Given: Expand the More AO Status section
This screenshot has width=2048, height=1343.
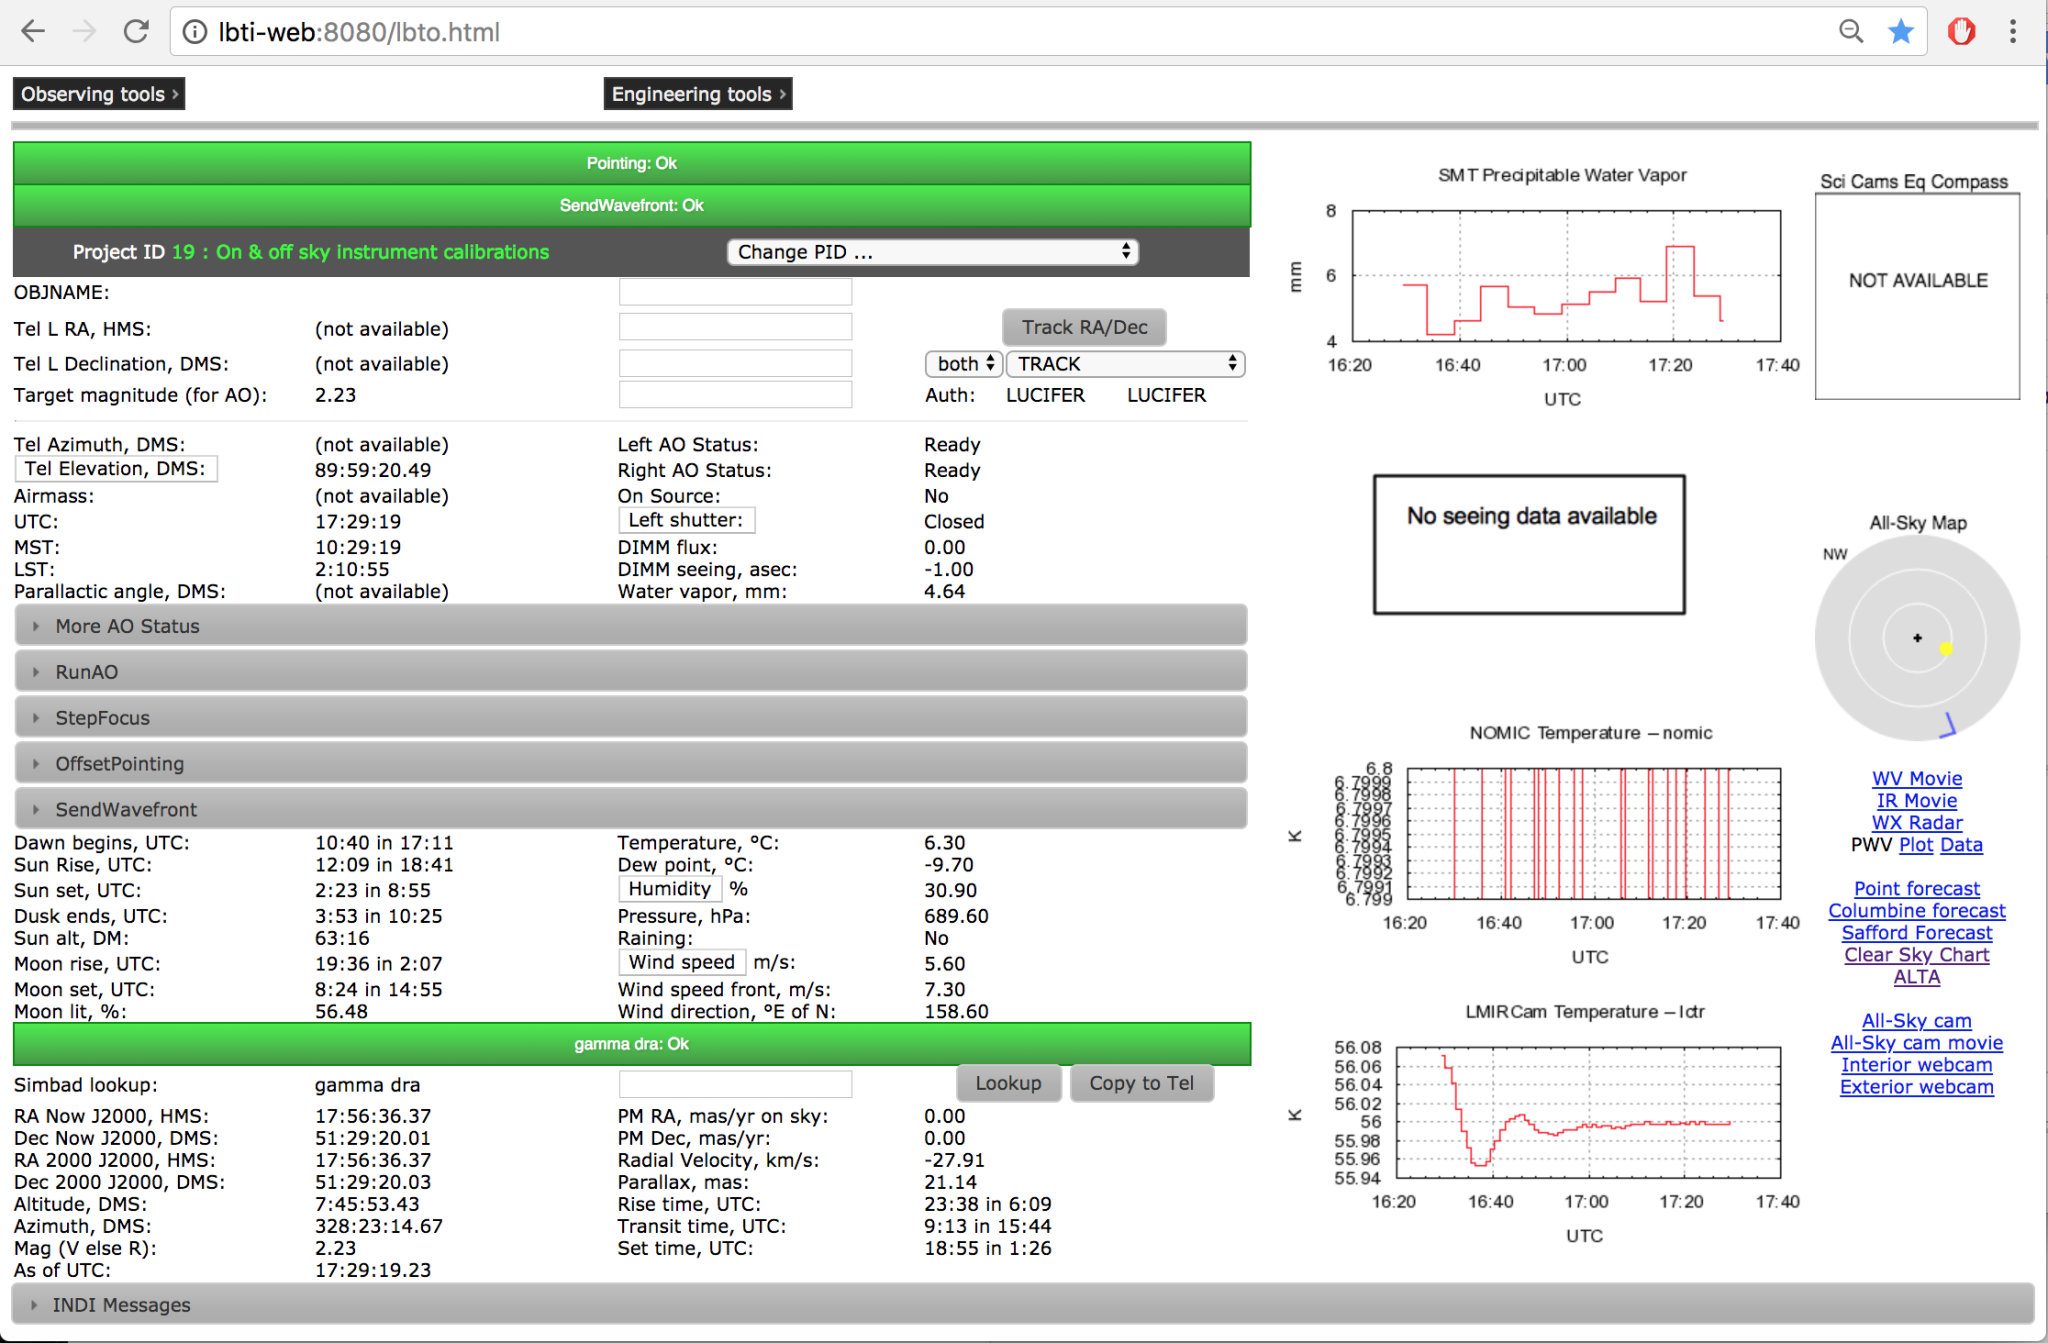Looking at the screenshot, I should 631,626.
